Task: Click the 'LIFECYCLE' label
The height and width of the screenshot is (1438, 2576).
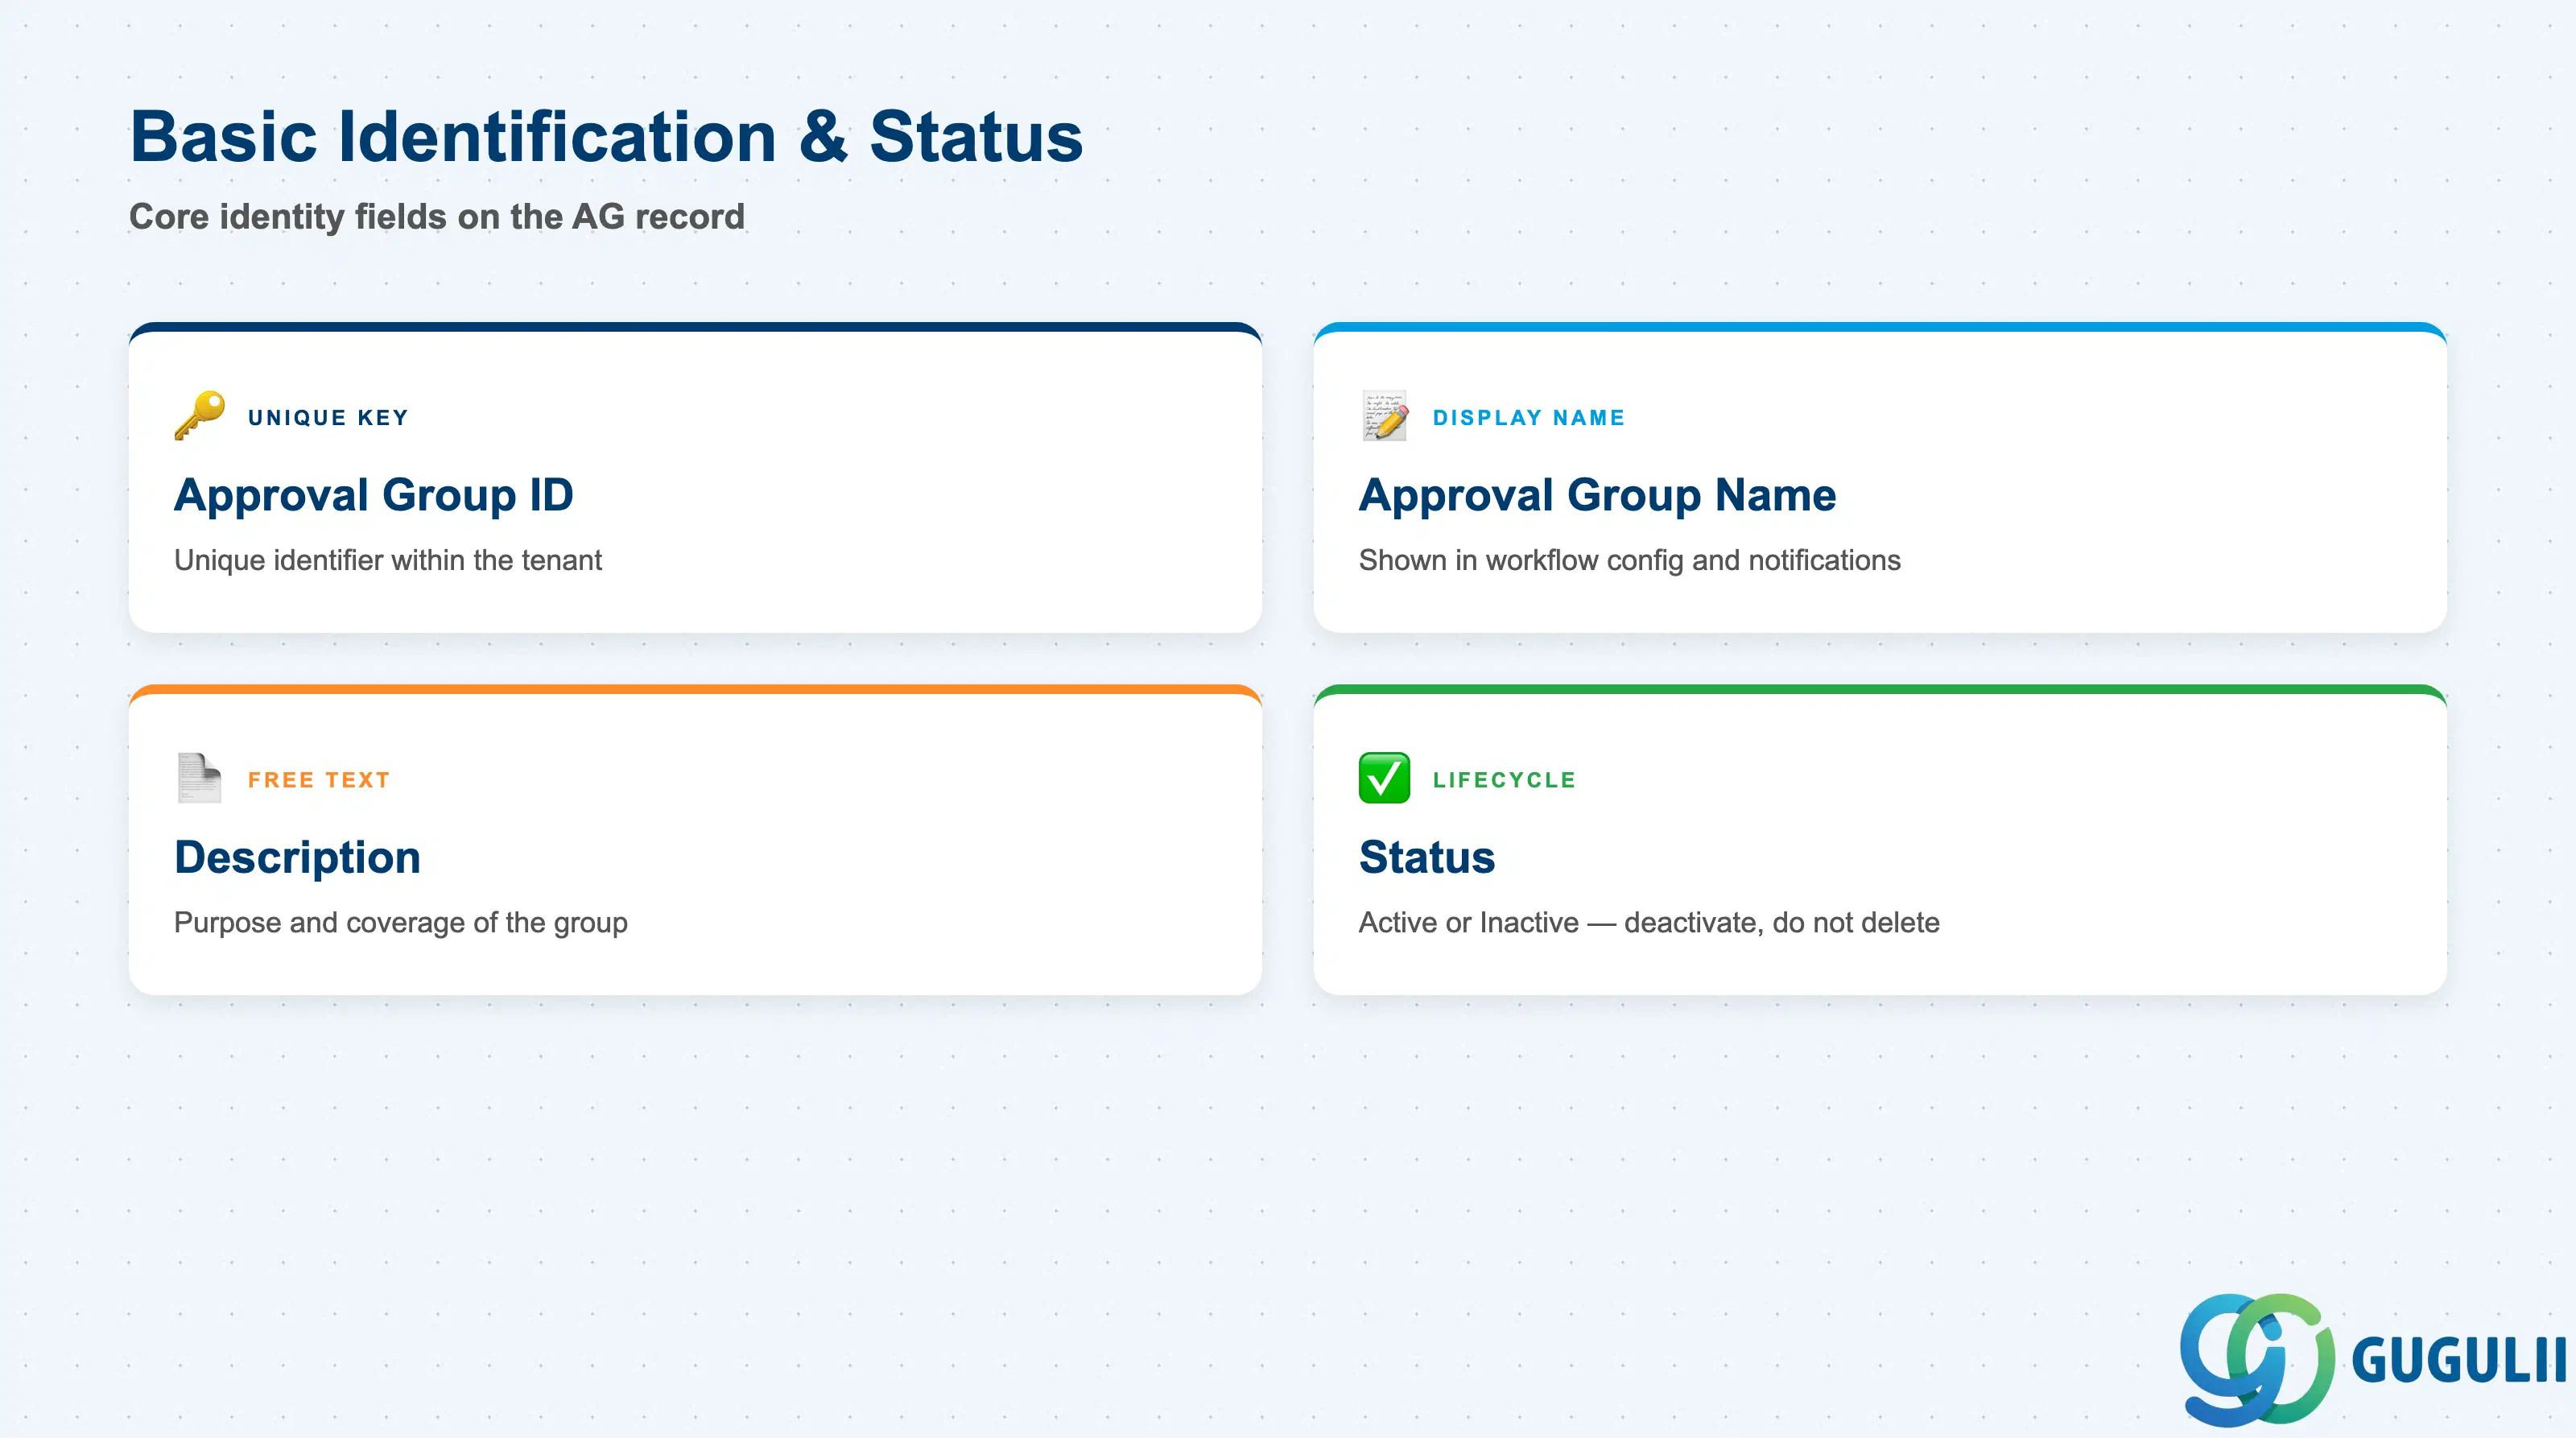Action: [1504, 780]
